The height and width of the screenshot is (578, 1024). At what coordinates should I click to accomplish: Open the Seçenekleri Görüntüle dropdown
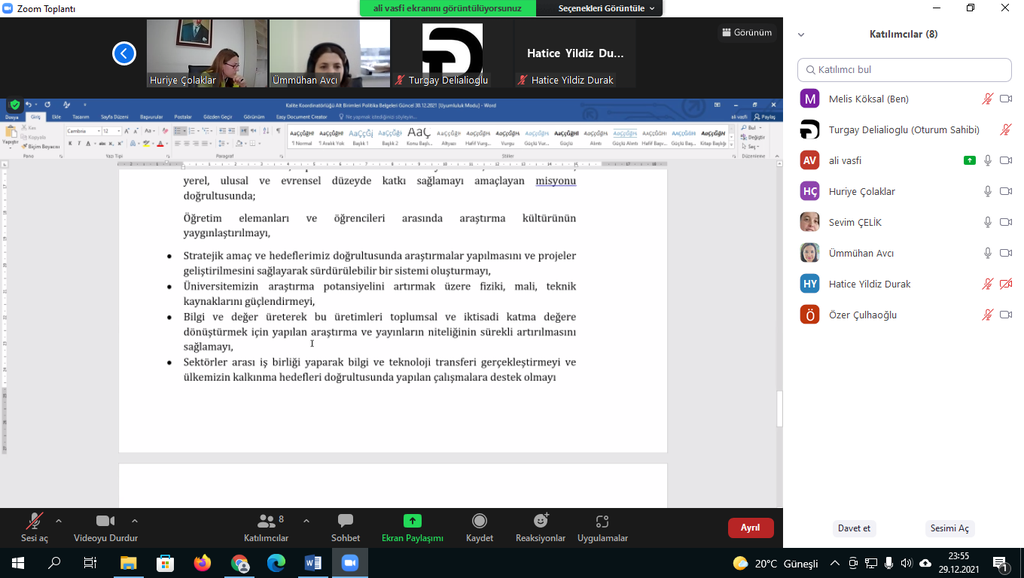[606, 8]
